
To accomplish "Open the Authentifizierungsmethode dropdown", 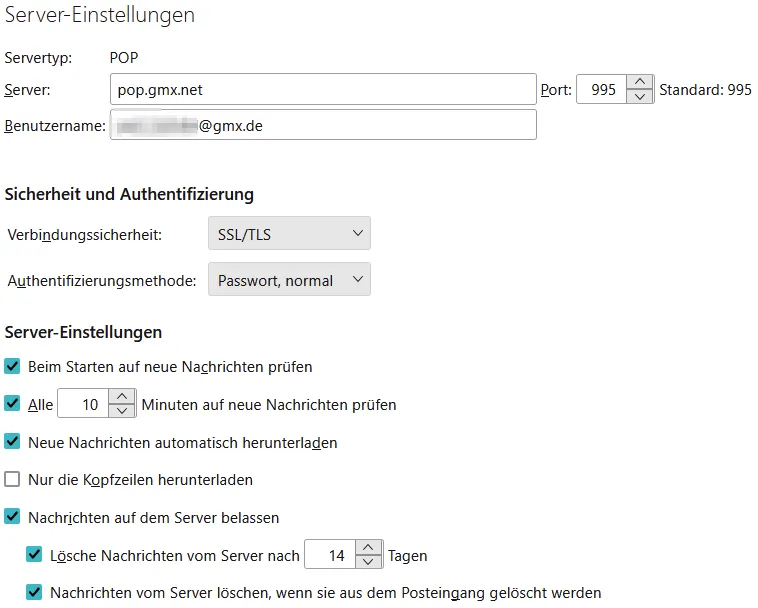I will pos(289,279).
